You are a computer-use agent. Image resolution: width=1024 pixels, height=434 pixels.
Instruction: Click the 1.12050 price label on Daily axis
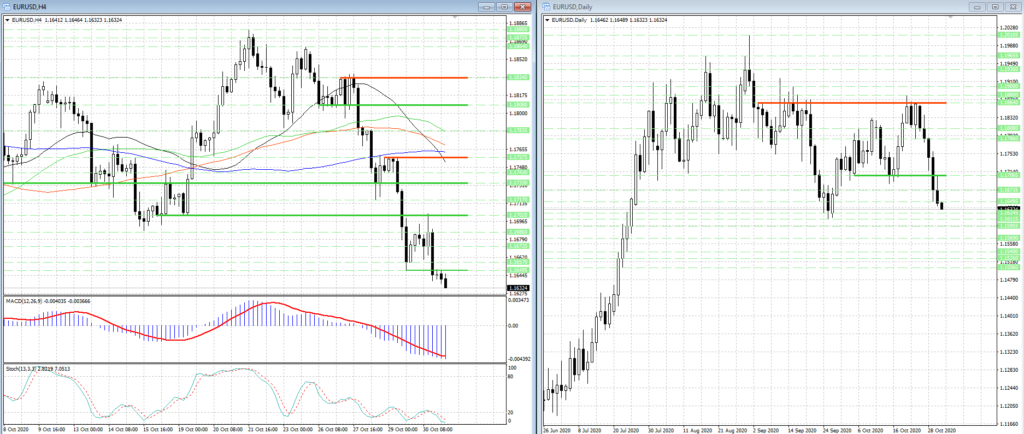1010,406
